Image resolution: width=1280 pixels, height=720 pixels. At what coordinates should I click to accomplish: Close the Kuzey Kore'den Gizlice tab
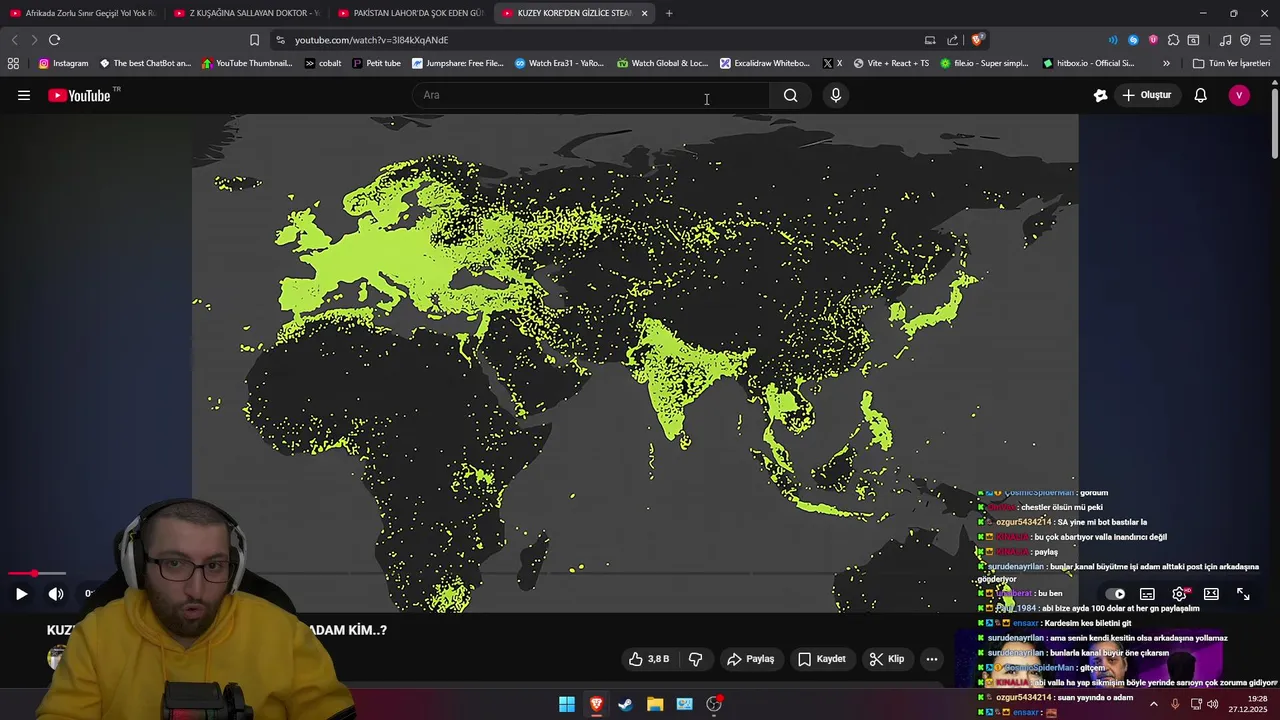click(644, 13)
